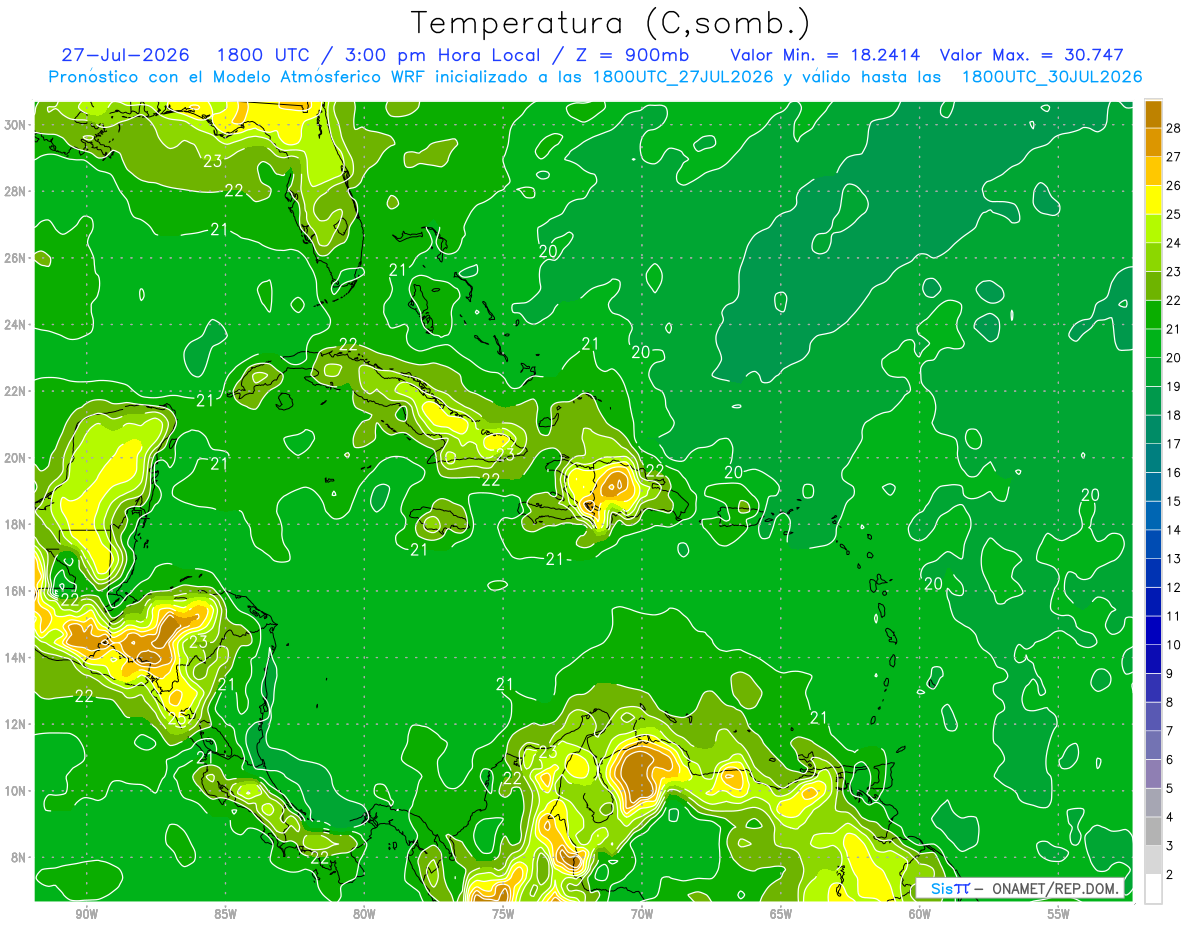1200x927 pixels.
Task: Pick the yellow swatch between 25 and 26 on scale
Action: (x=1154, y=200)
